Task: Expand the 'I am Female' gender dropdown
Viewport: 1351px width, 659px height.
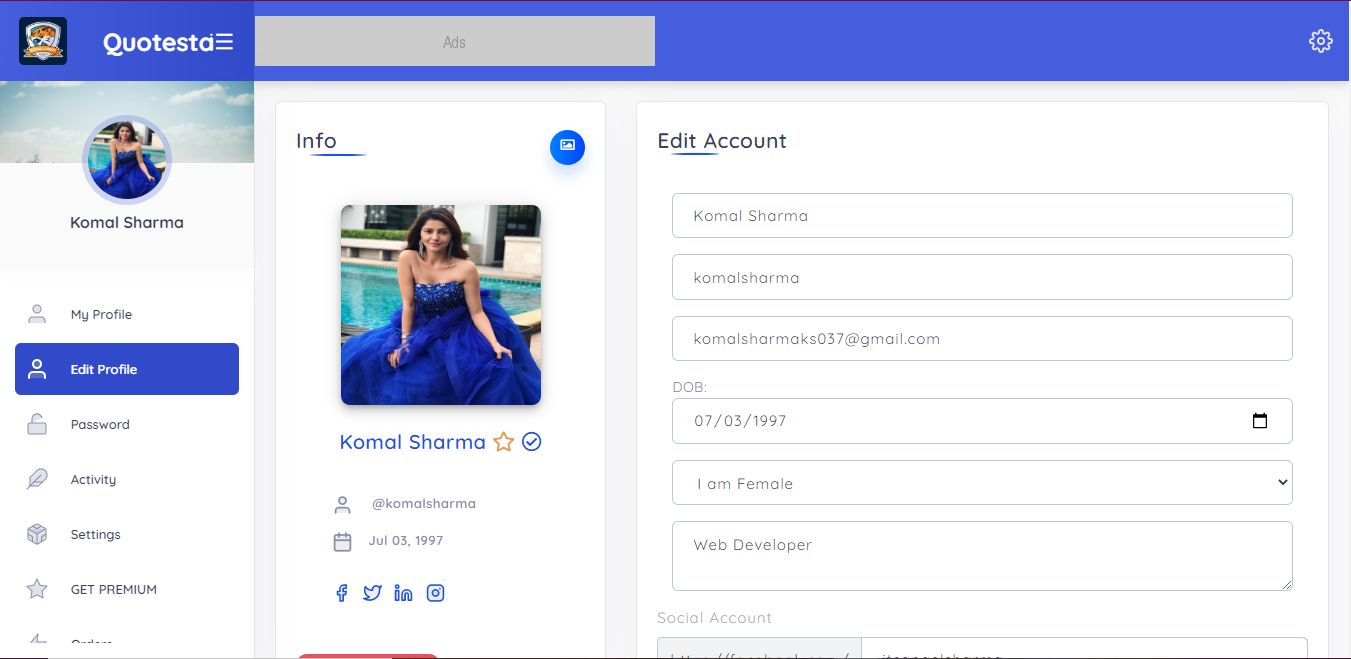Action: point(981,483)
